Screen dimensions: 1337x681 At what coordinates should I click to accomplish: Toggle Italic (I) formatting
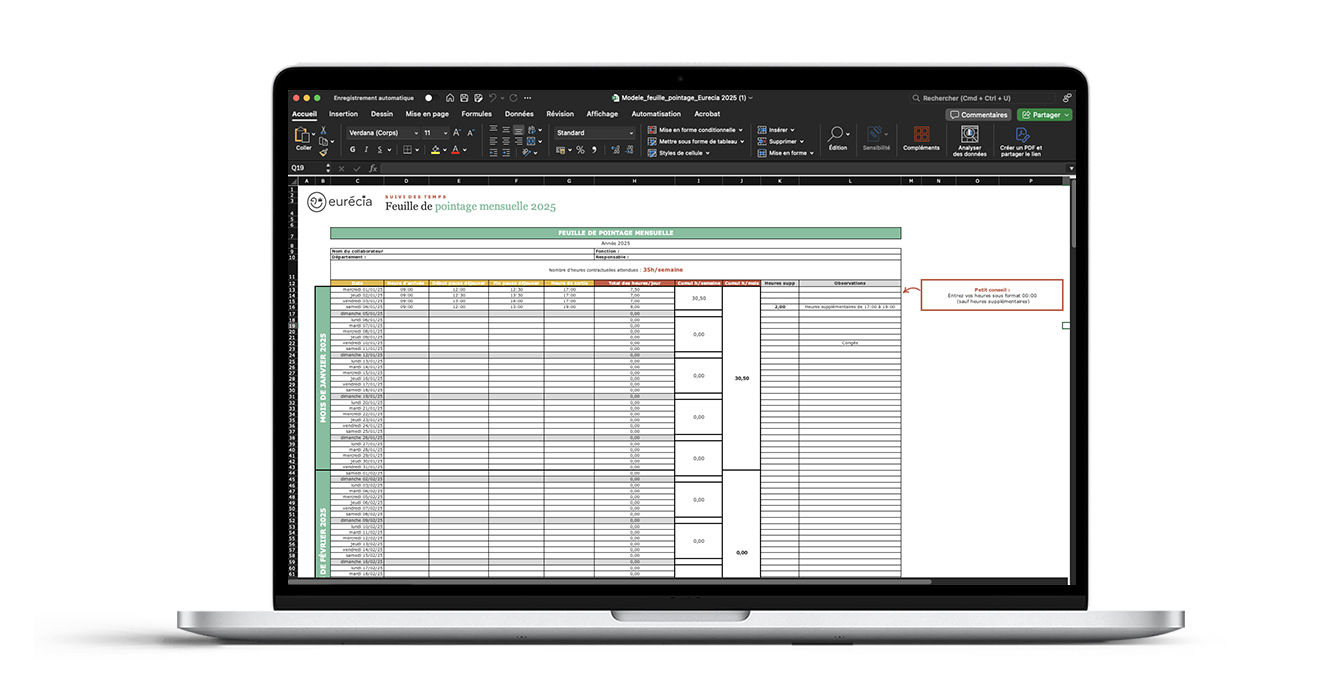coord(366,150)
